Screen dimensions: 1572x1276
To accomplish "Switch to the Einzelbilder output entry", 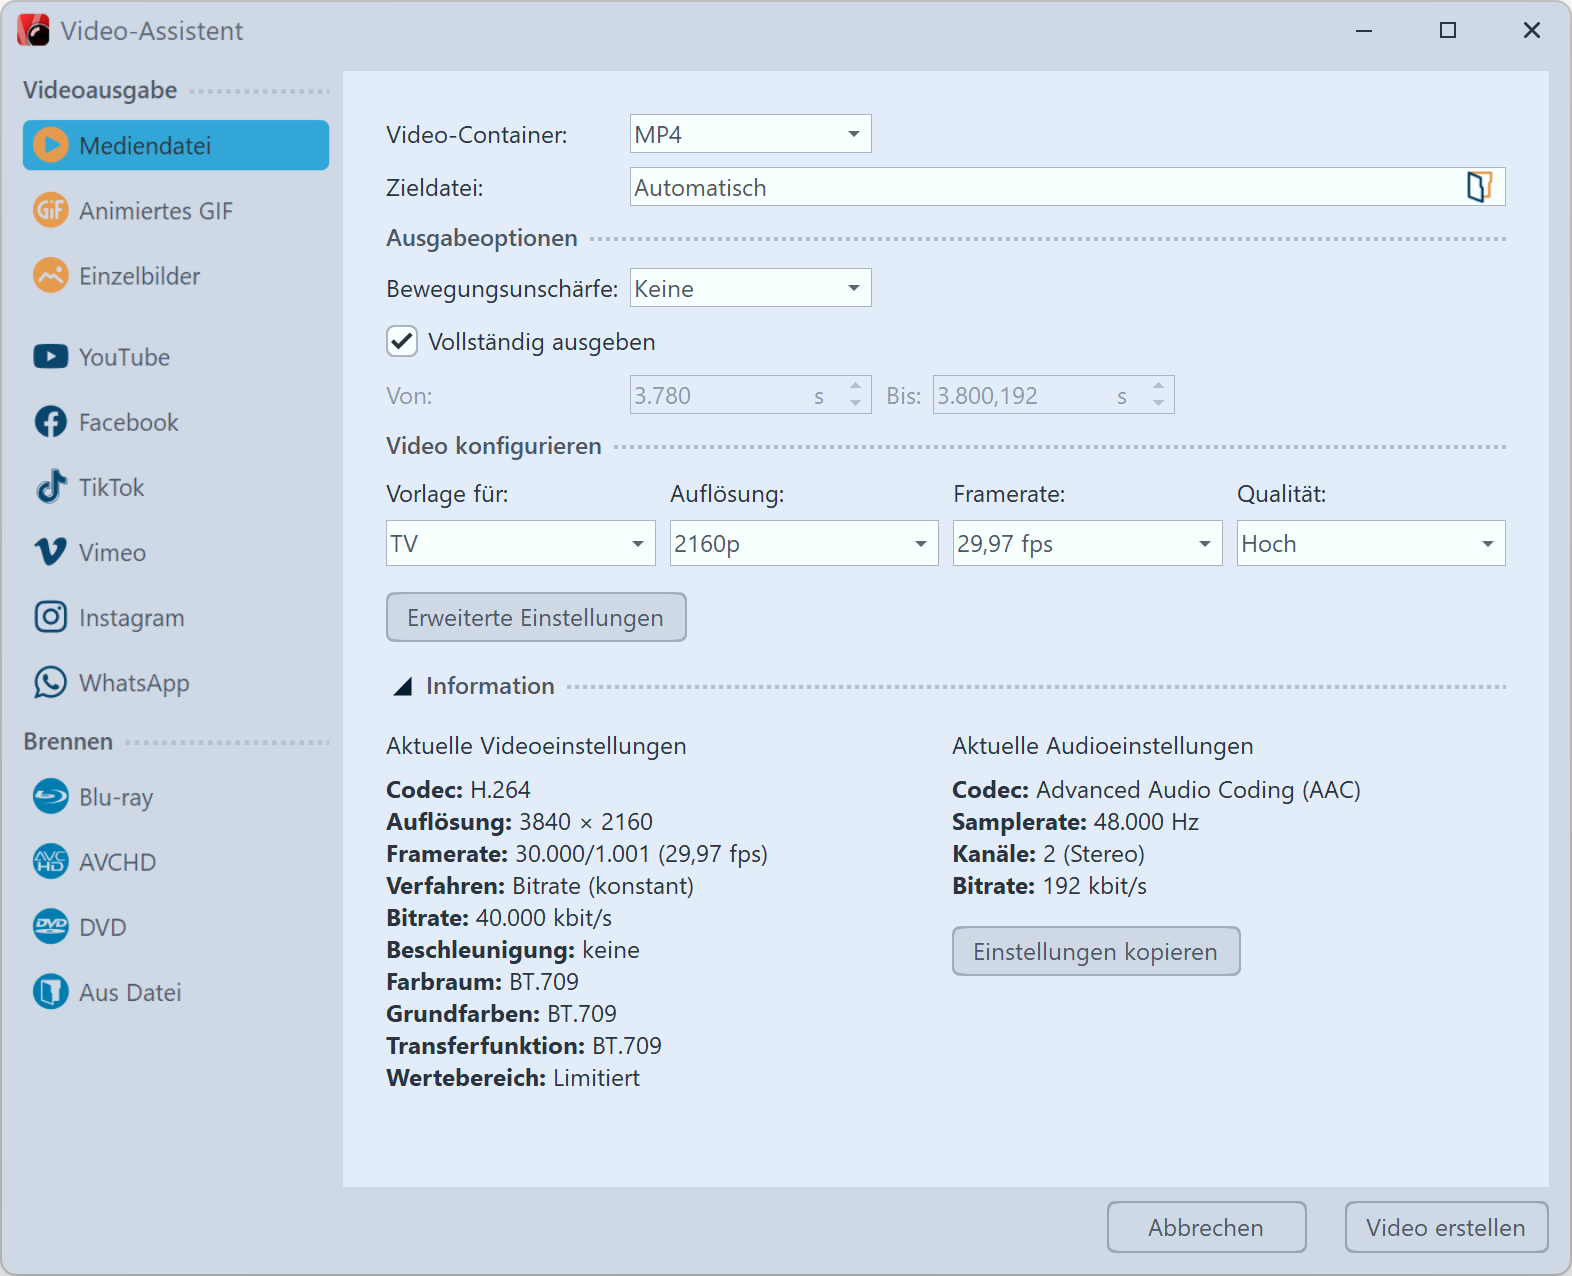I will (139, 276).
